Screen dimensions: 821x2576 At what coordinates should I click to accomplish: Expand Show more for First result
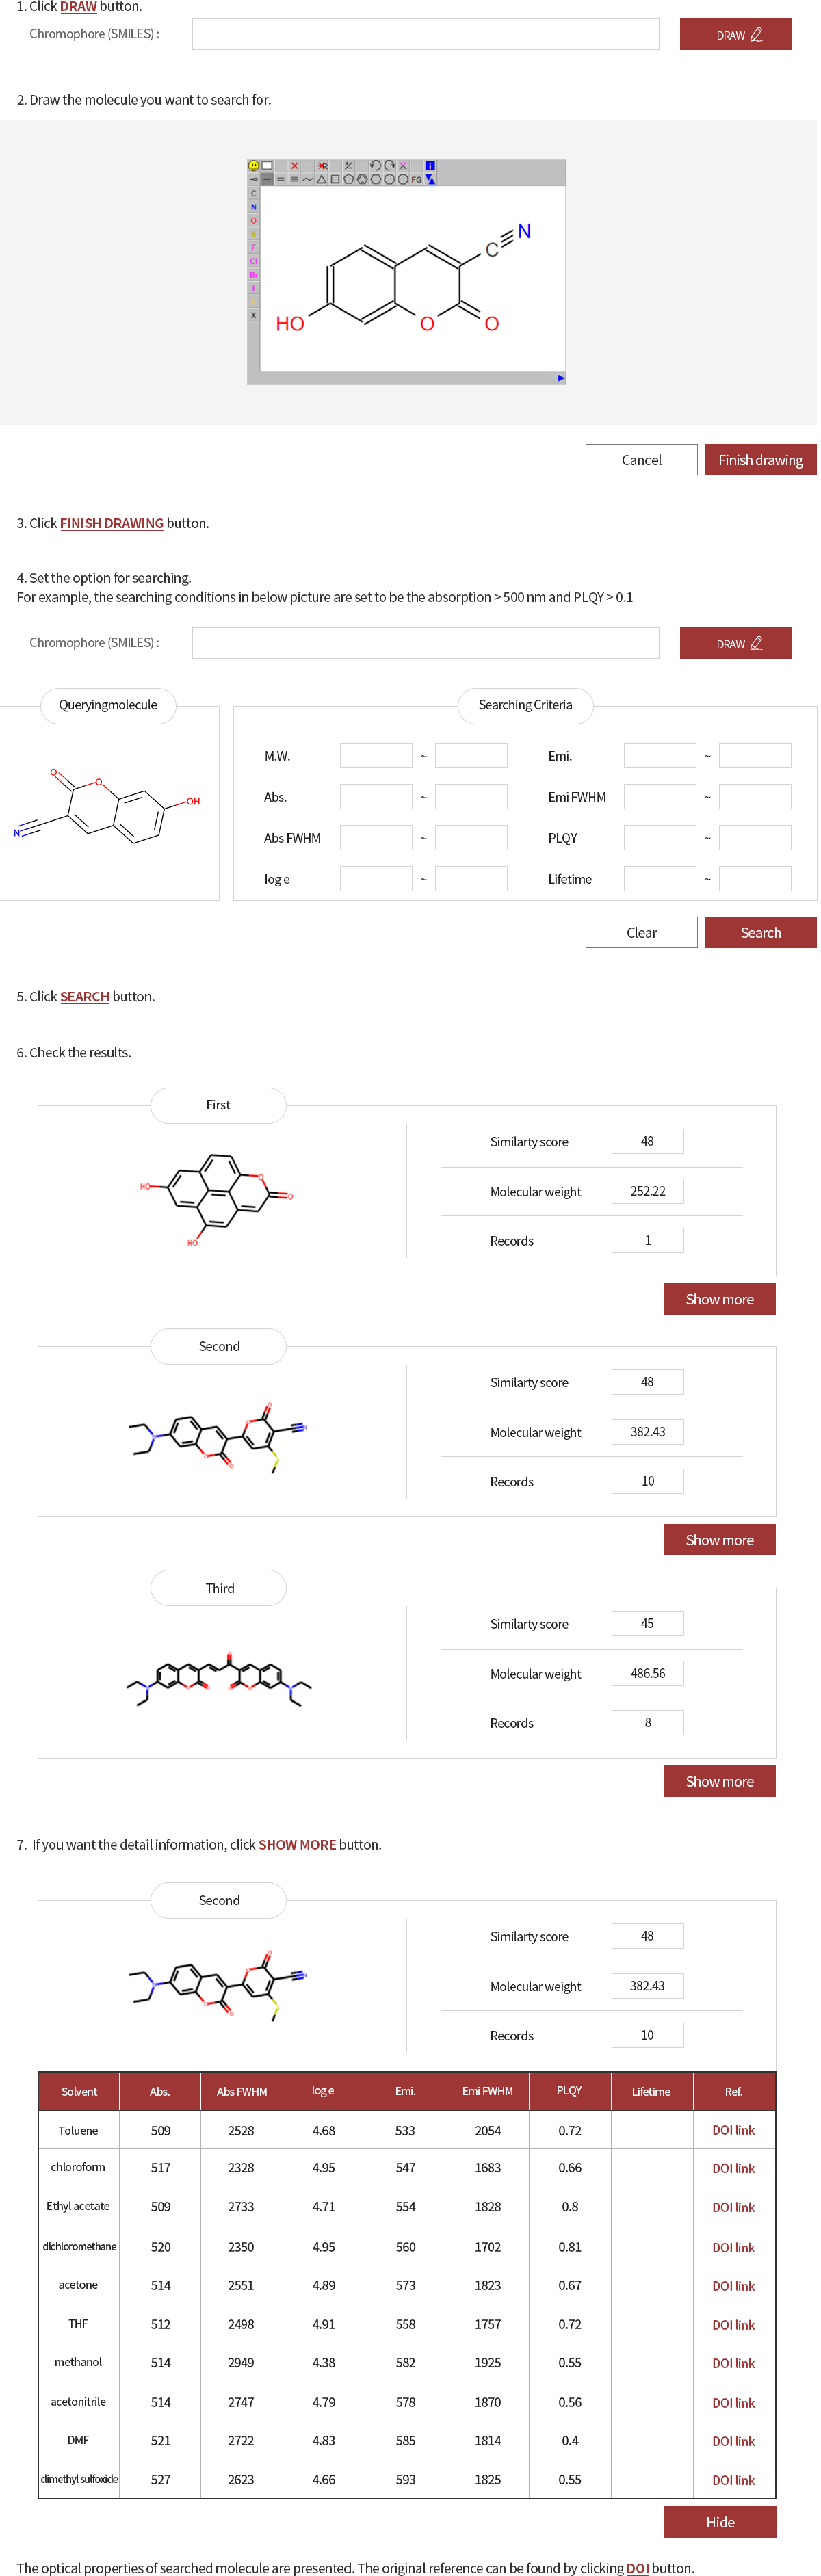click(719, 1299)
